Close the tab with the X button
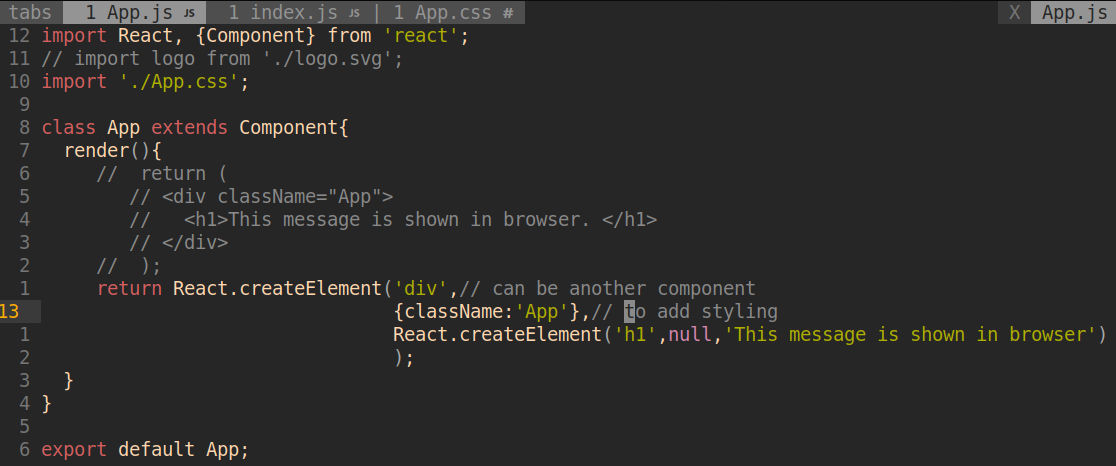This screenshot has width=1116, height=466. tap(1015, 12)
